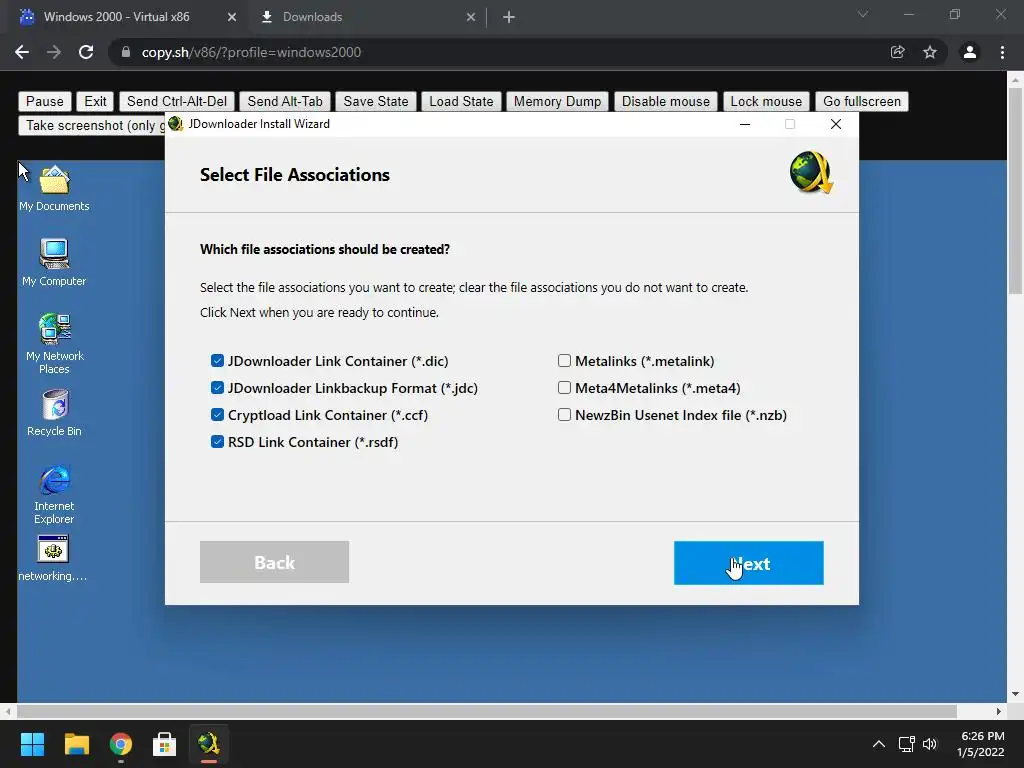Open the clock and date in taskbar
The width and height of the screenshot is (1024, 768).
pyautogui.click(x=982, y=744)
